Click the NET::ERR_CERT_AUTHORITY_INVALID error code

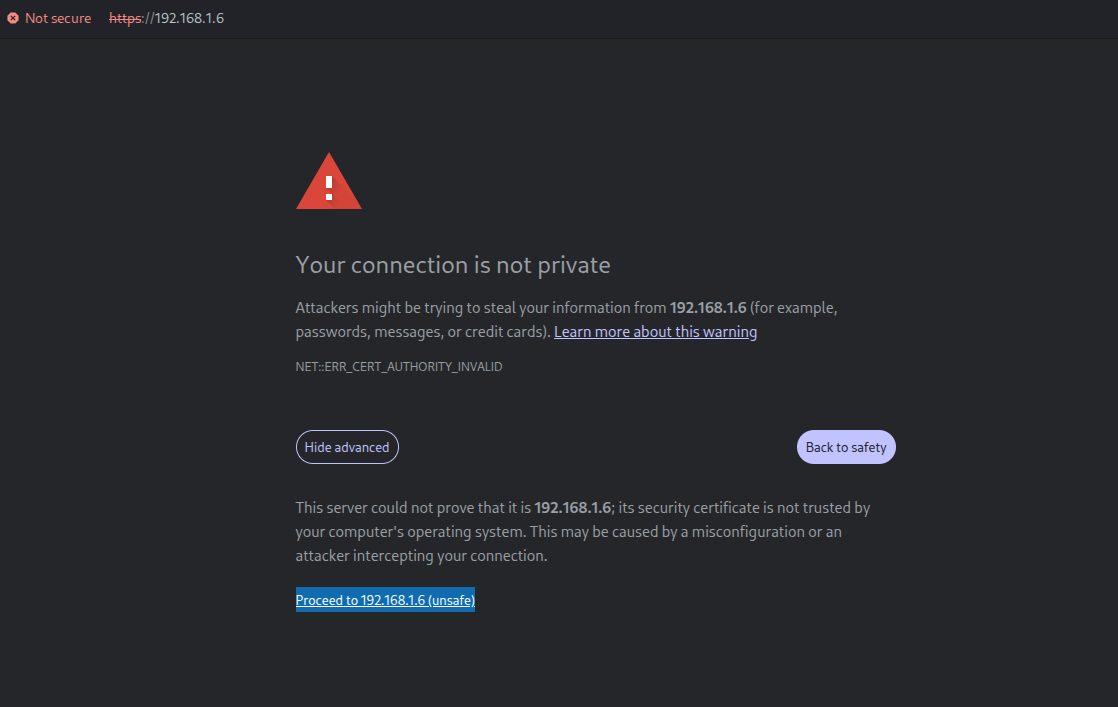click(399, 367)
